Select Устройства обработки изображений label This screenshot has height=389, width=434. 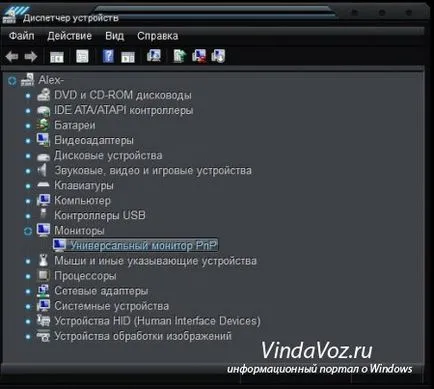(143, 336)
